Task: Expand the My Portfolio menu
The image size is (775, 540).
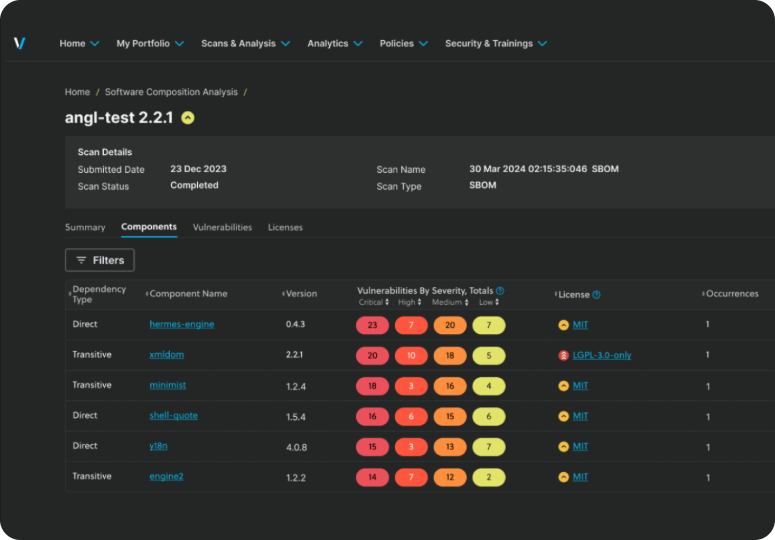Action: pos(150,43)
